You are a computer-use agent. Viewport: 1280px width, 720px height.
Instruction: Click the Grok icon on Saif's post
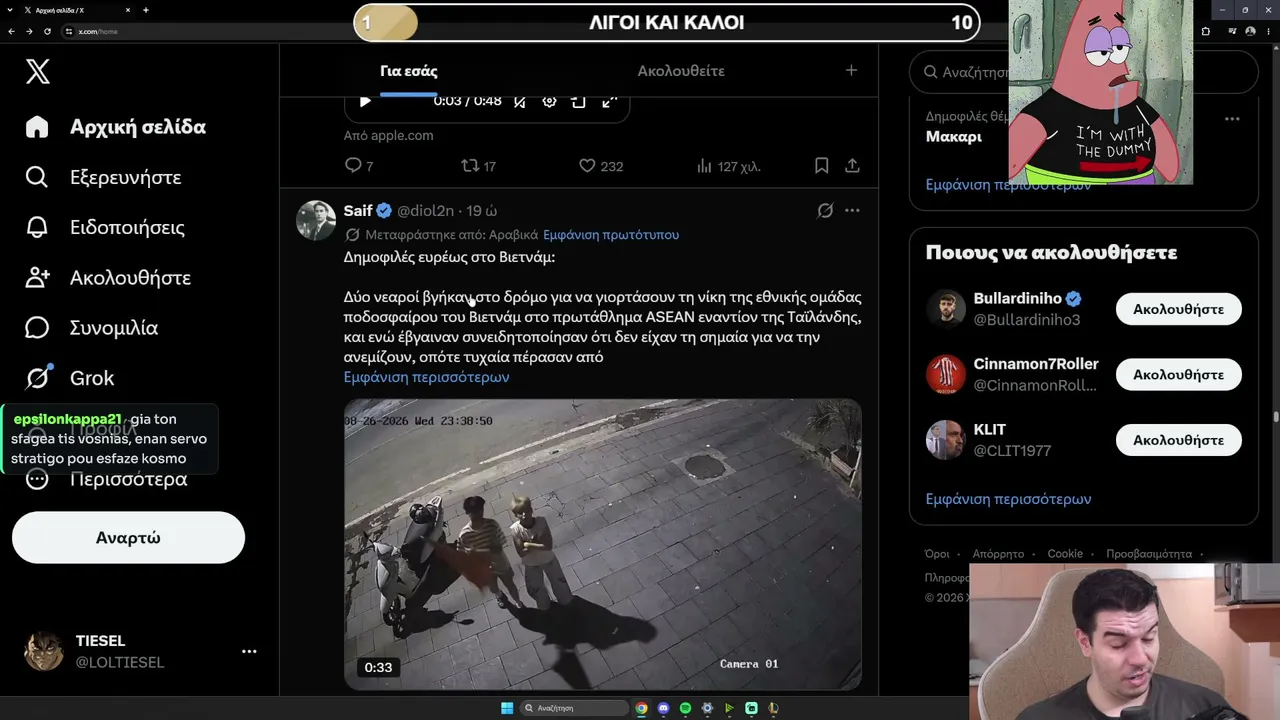point(825,210)
